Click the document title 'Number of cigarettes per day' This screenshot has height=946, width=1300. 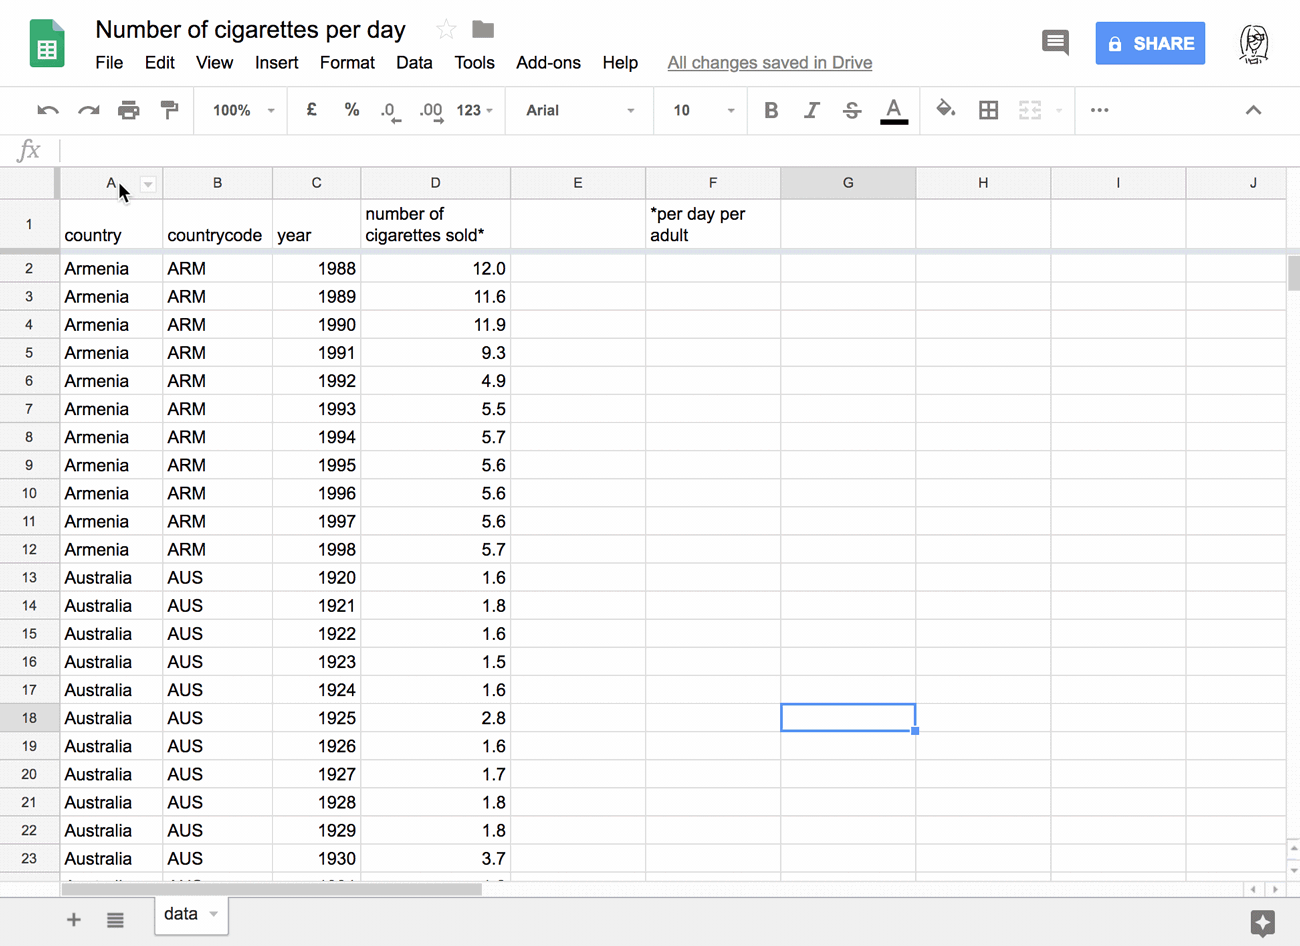250,30
